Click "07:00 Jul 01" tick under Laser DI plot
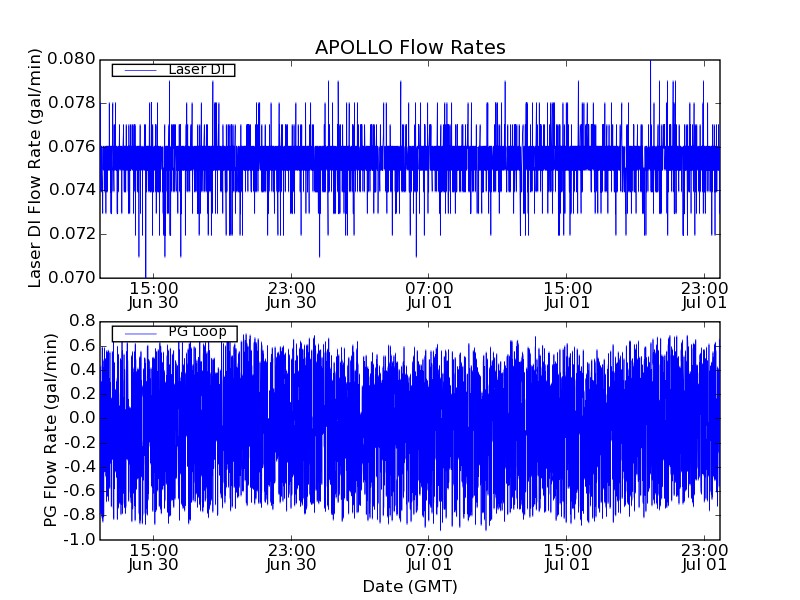This screenshot has height=600, width=800. click(x=429, y=296)
